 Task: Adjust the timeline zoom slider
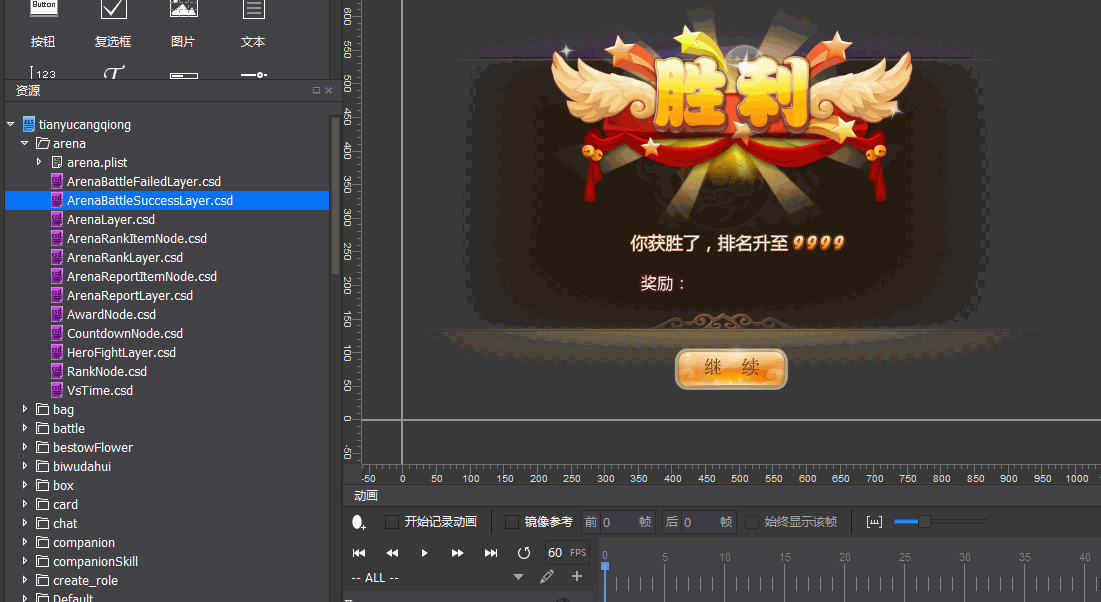[x=924, y=521]
